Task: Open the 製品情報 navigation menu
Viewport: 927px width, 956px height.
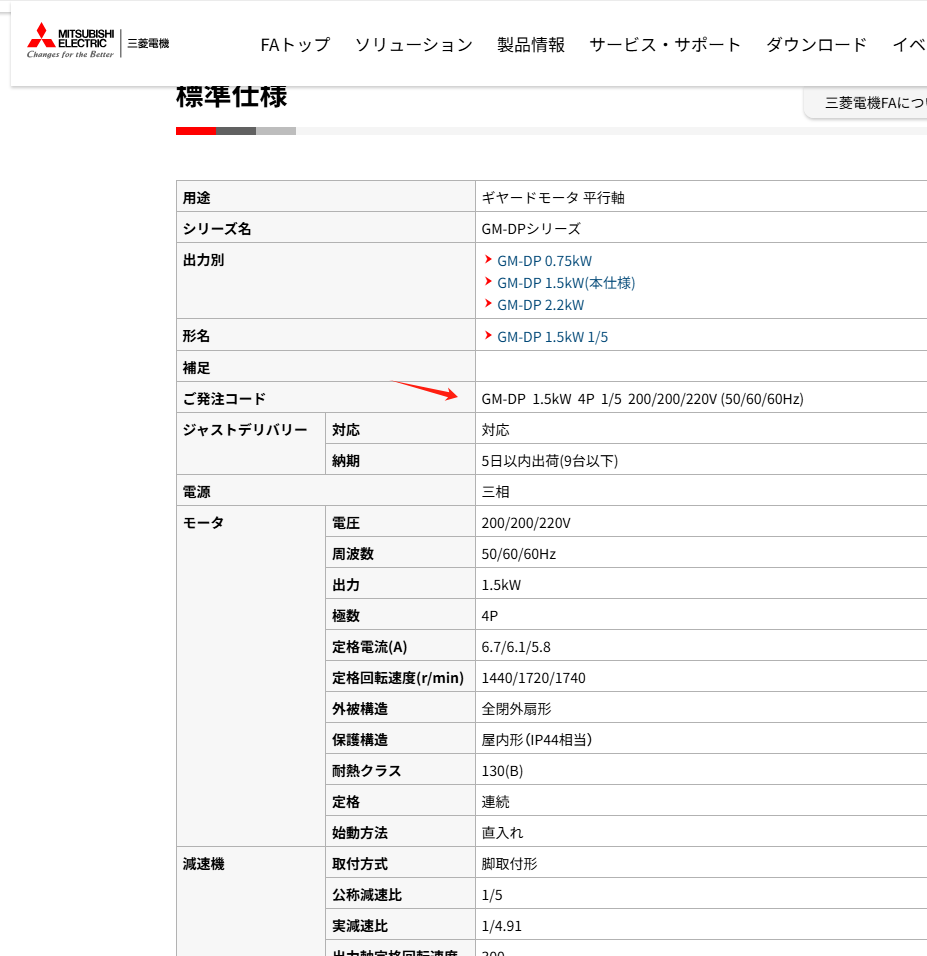Action: pyautogui.click(x=530, y=45)
